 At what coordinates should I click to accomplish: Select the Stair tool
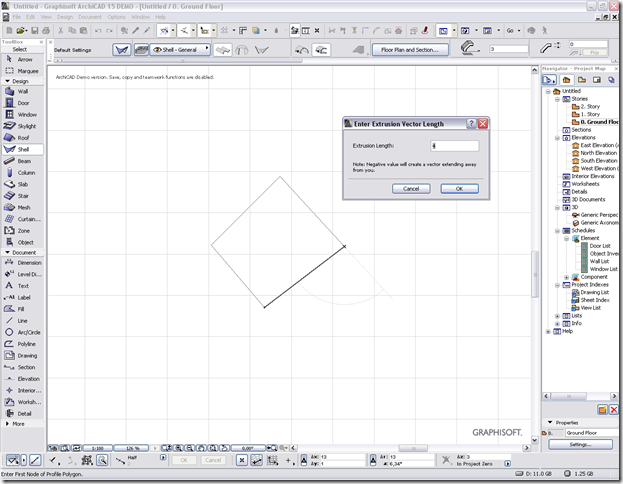click(x=22, y=196)
